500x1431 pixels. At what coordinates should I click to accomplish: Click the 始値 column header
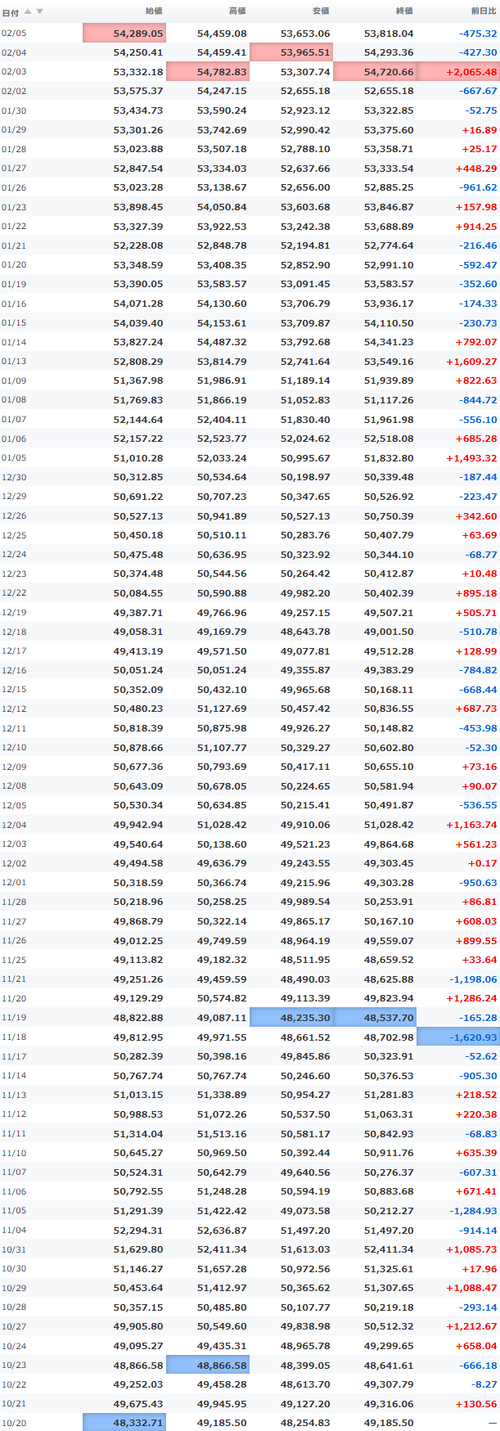pyautogui.click(x=153, y=12)
